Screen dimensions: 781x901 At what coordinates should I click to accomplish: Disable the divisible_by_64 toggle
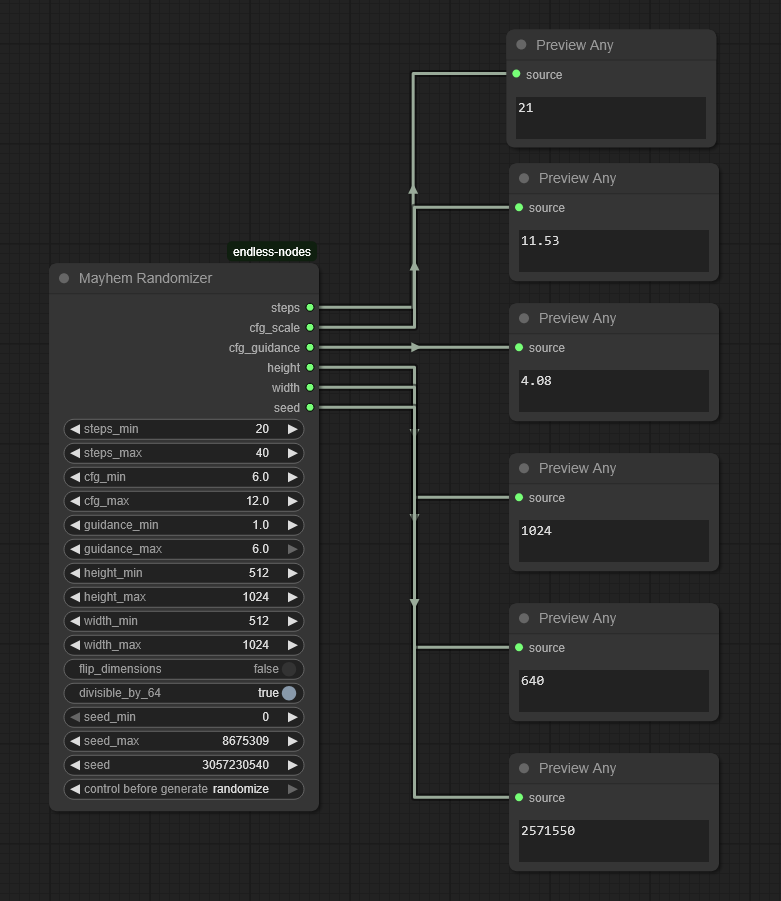click(x=288, y=693)
